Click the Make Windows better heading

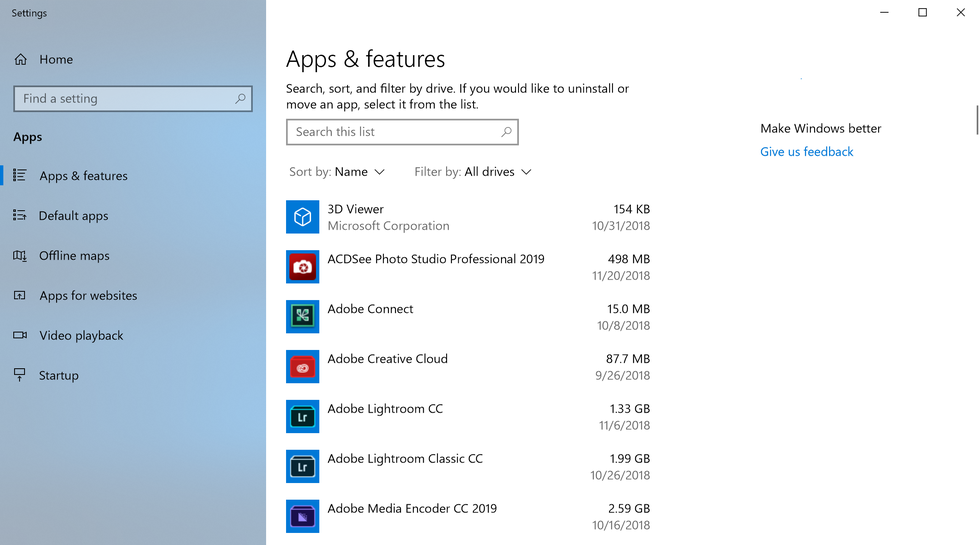[x=821, y=129]
